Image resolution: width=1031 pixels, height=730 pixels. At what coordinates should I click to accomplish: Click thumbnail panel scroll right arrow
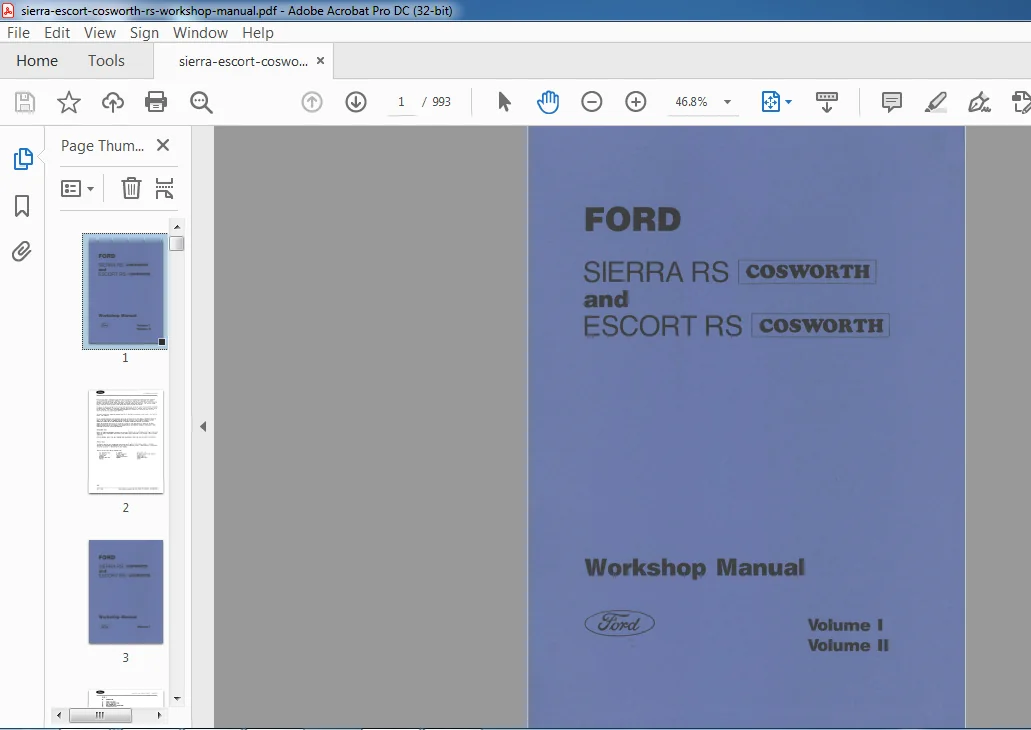point(158,715)
